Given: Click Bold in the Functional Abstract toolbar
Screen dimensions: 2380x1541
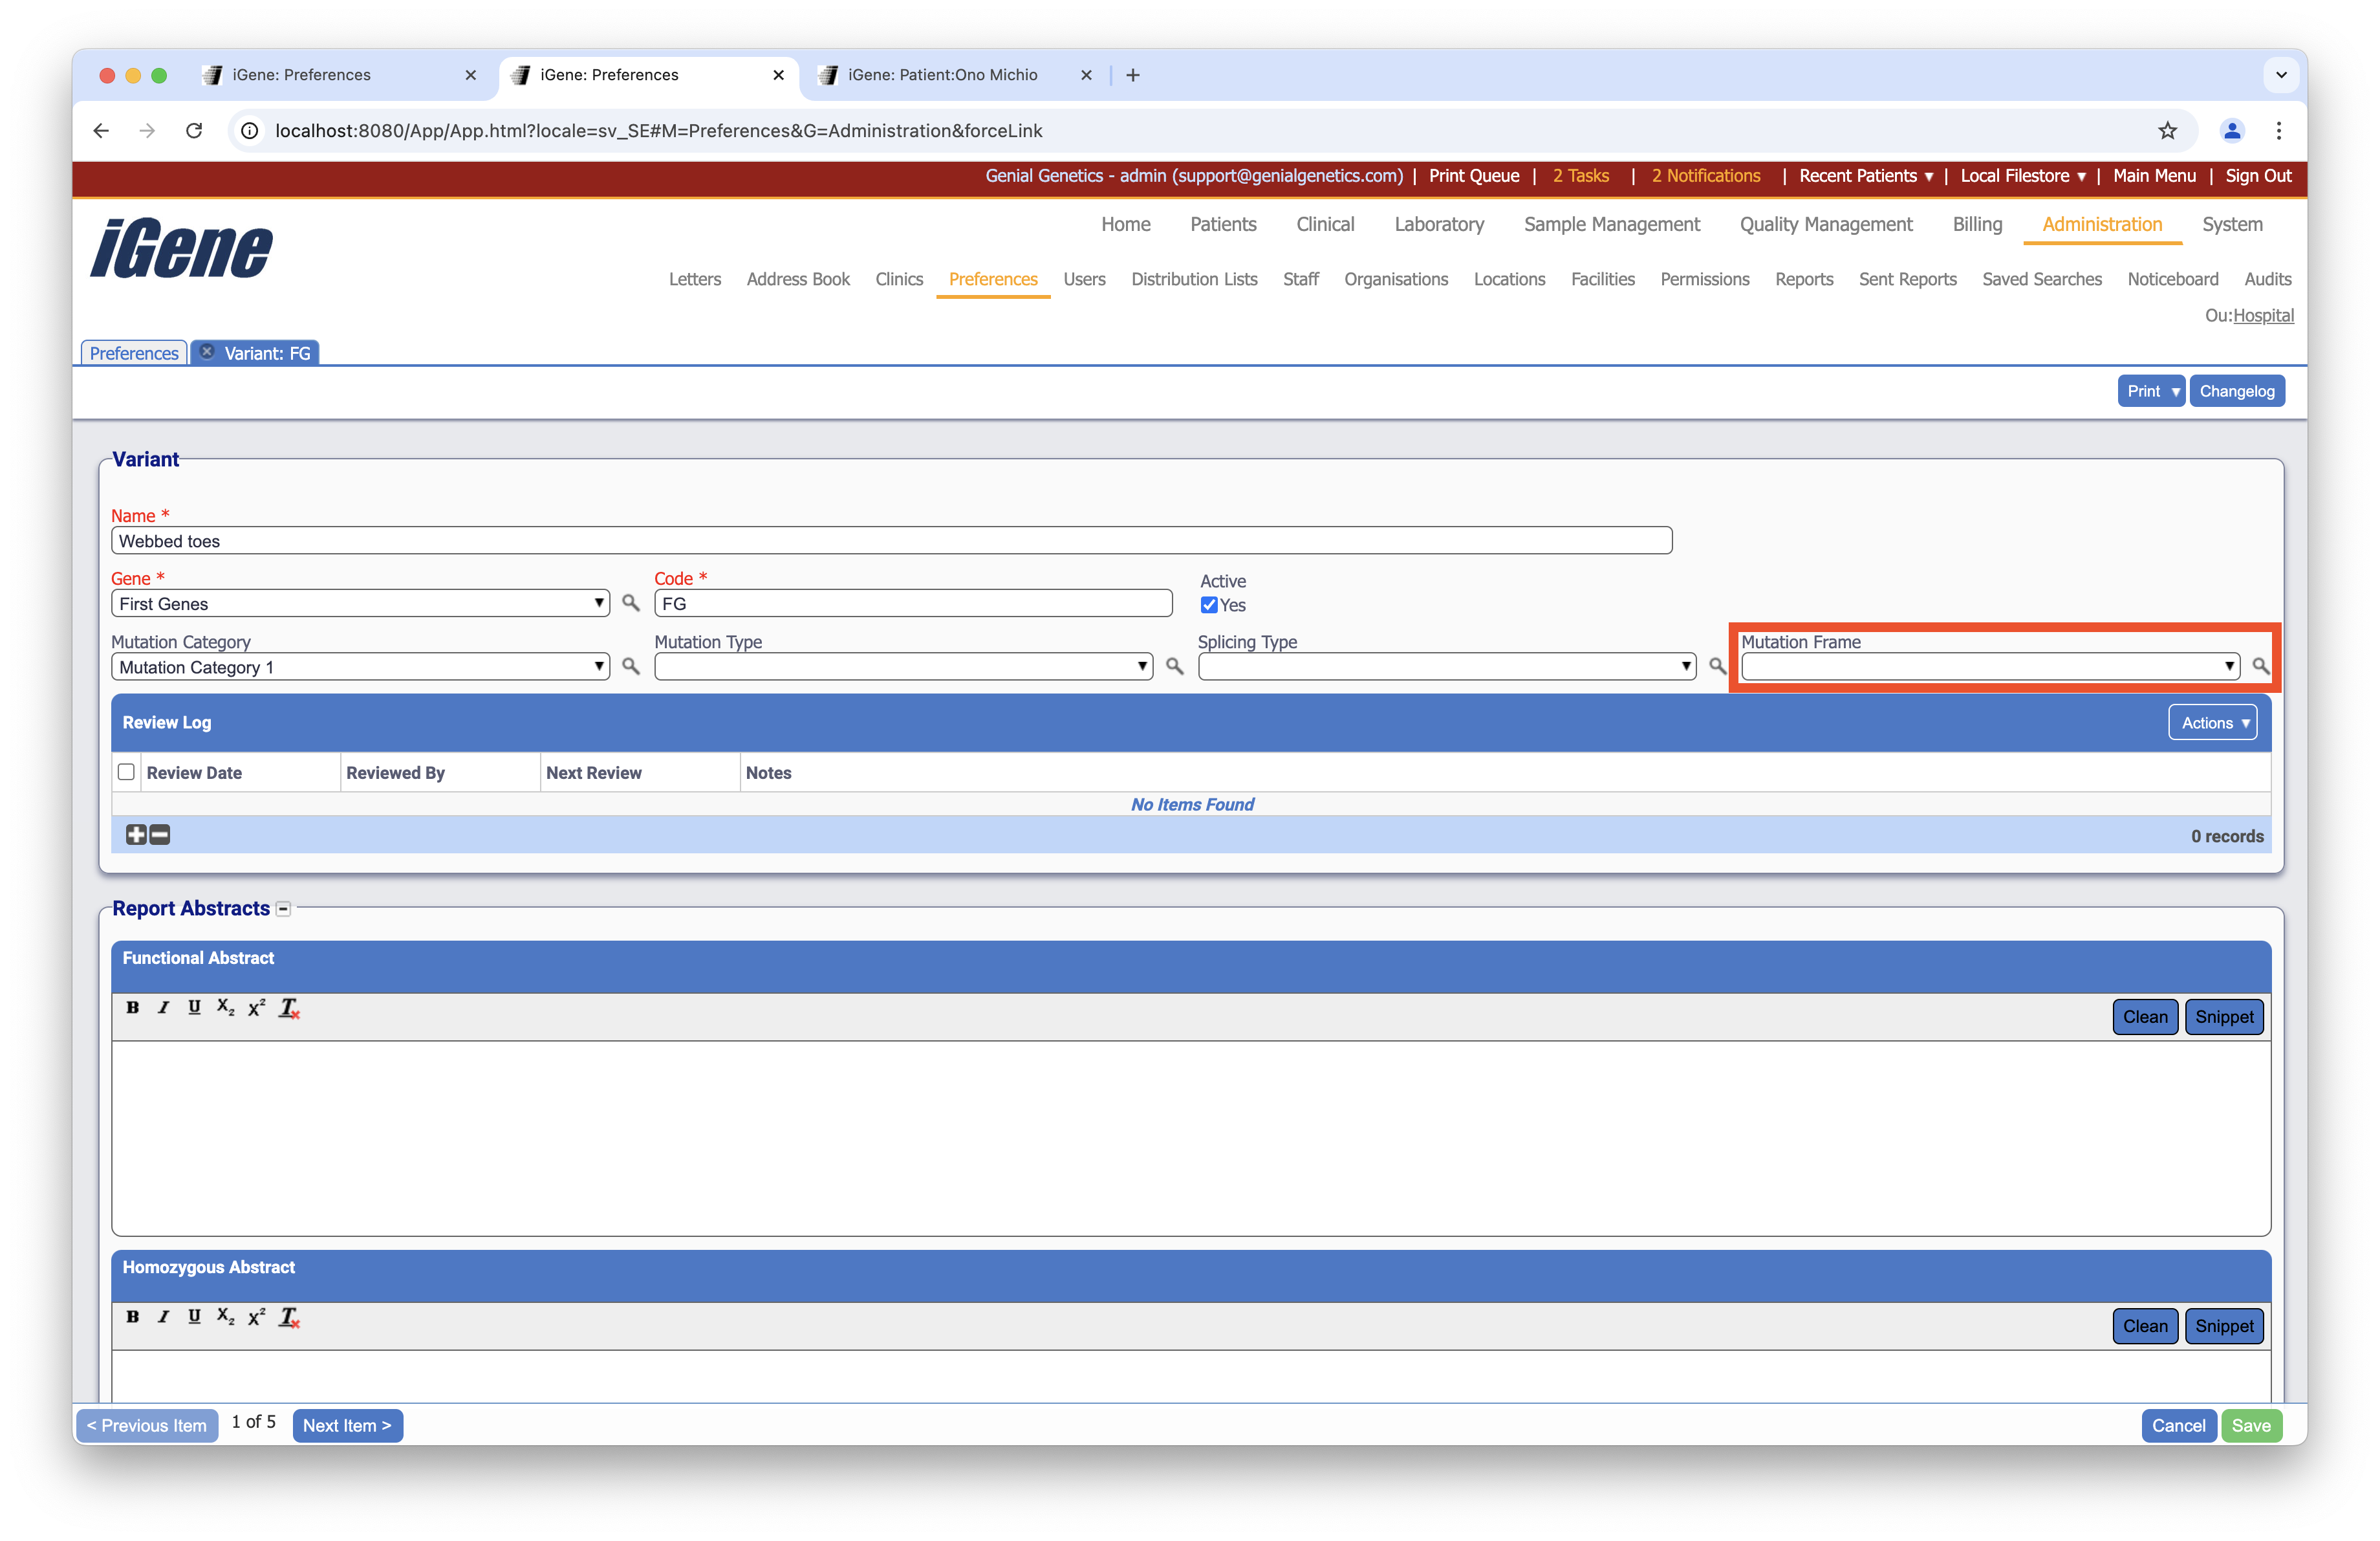Looking at the screenshot, I should pyautogui.click(x=132, y=1007).
